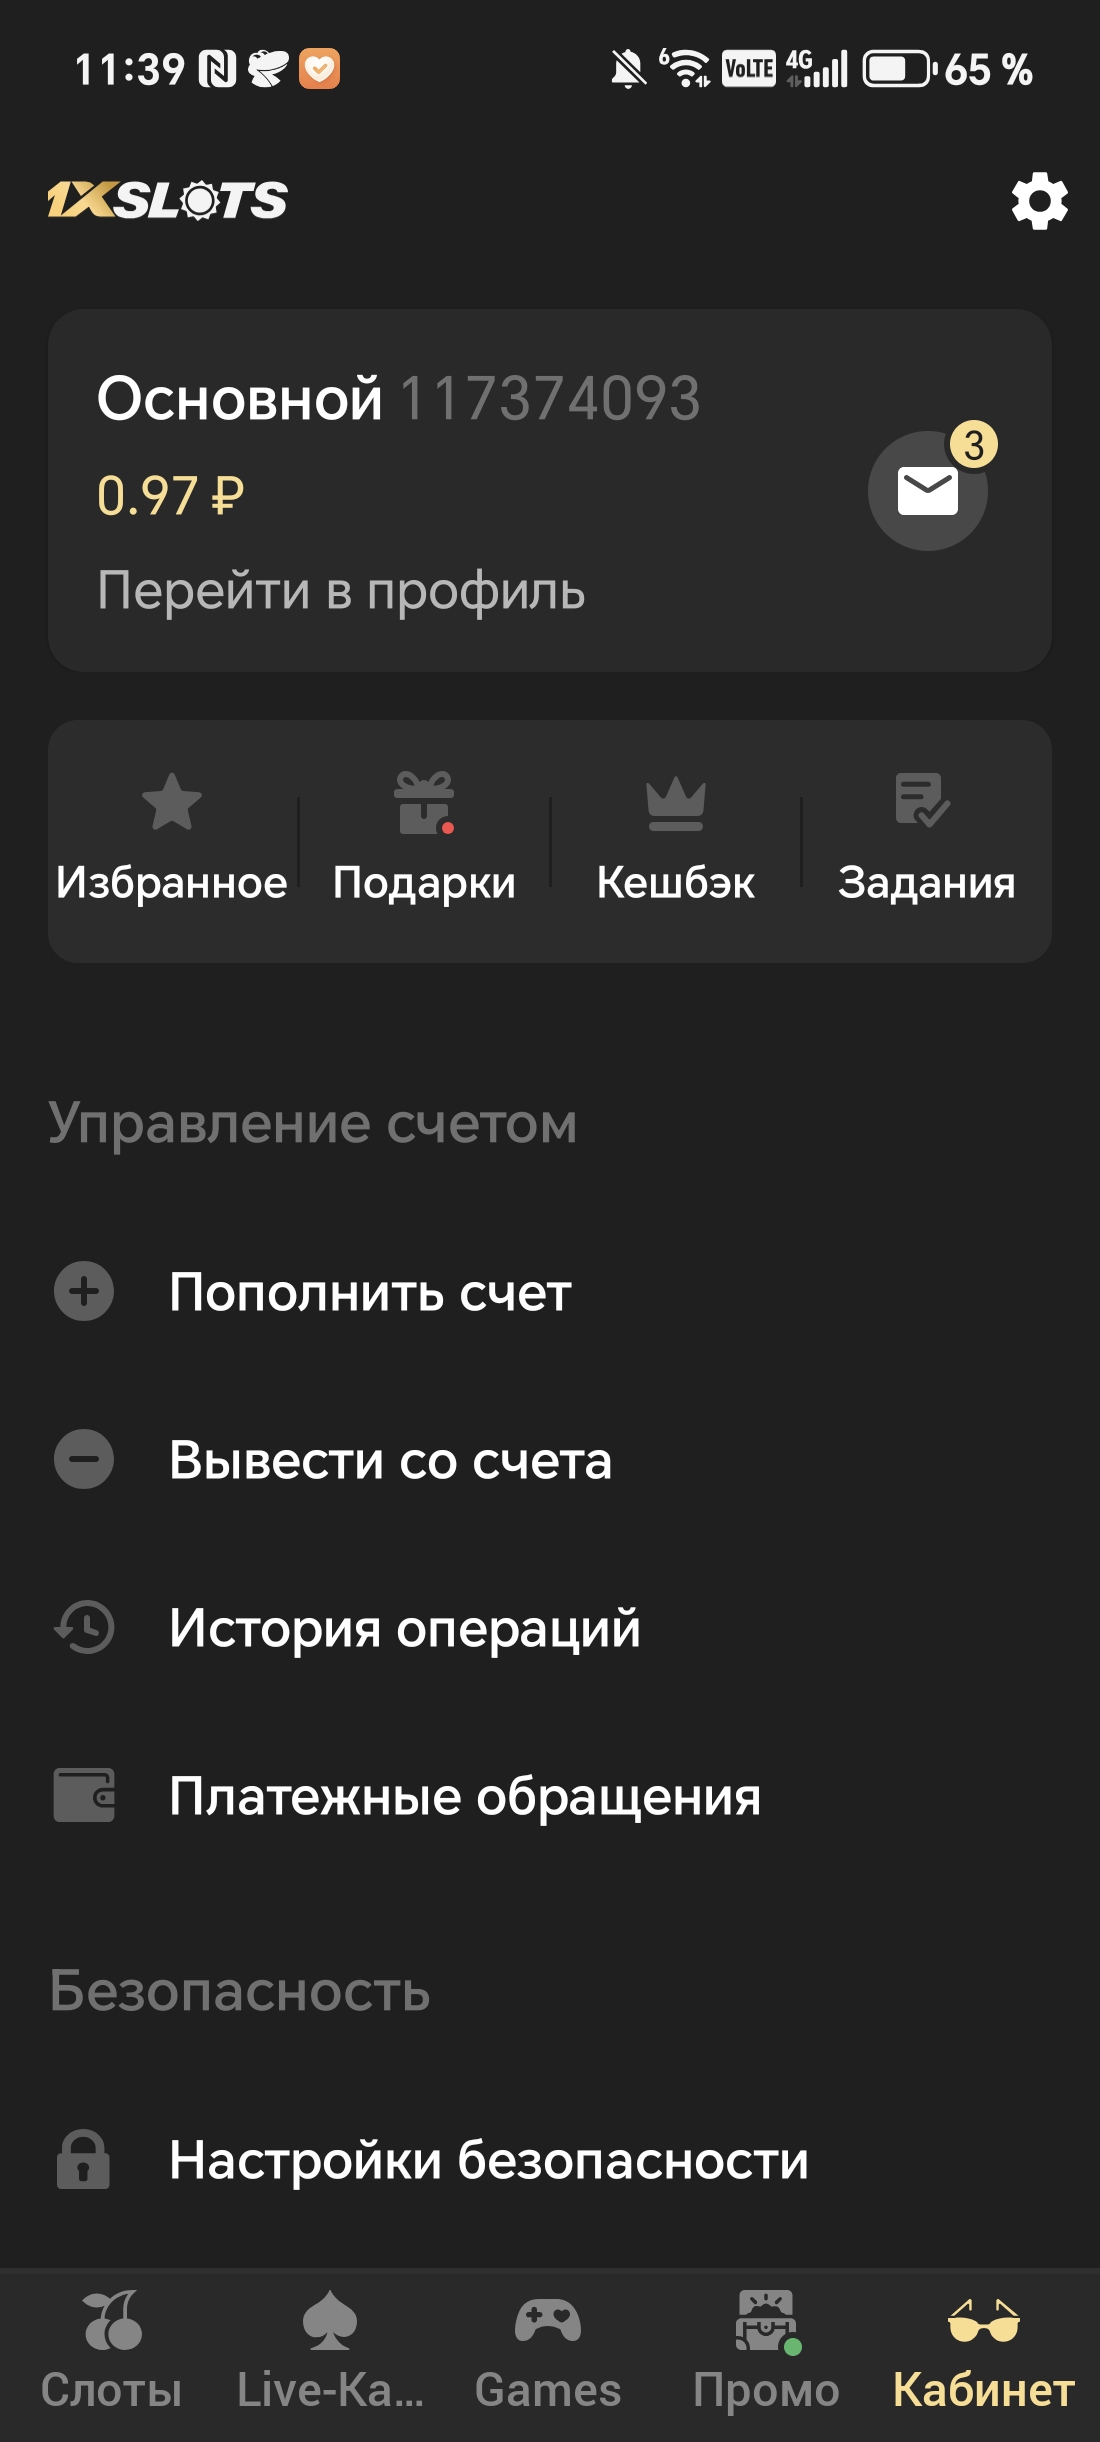Screen dimensions: 1100x2442
Task: Tap the minus icon beside Вывести со счета
Action: [84, 1459]
